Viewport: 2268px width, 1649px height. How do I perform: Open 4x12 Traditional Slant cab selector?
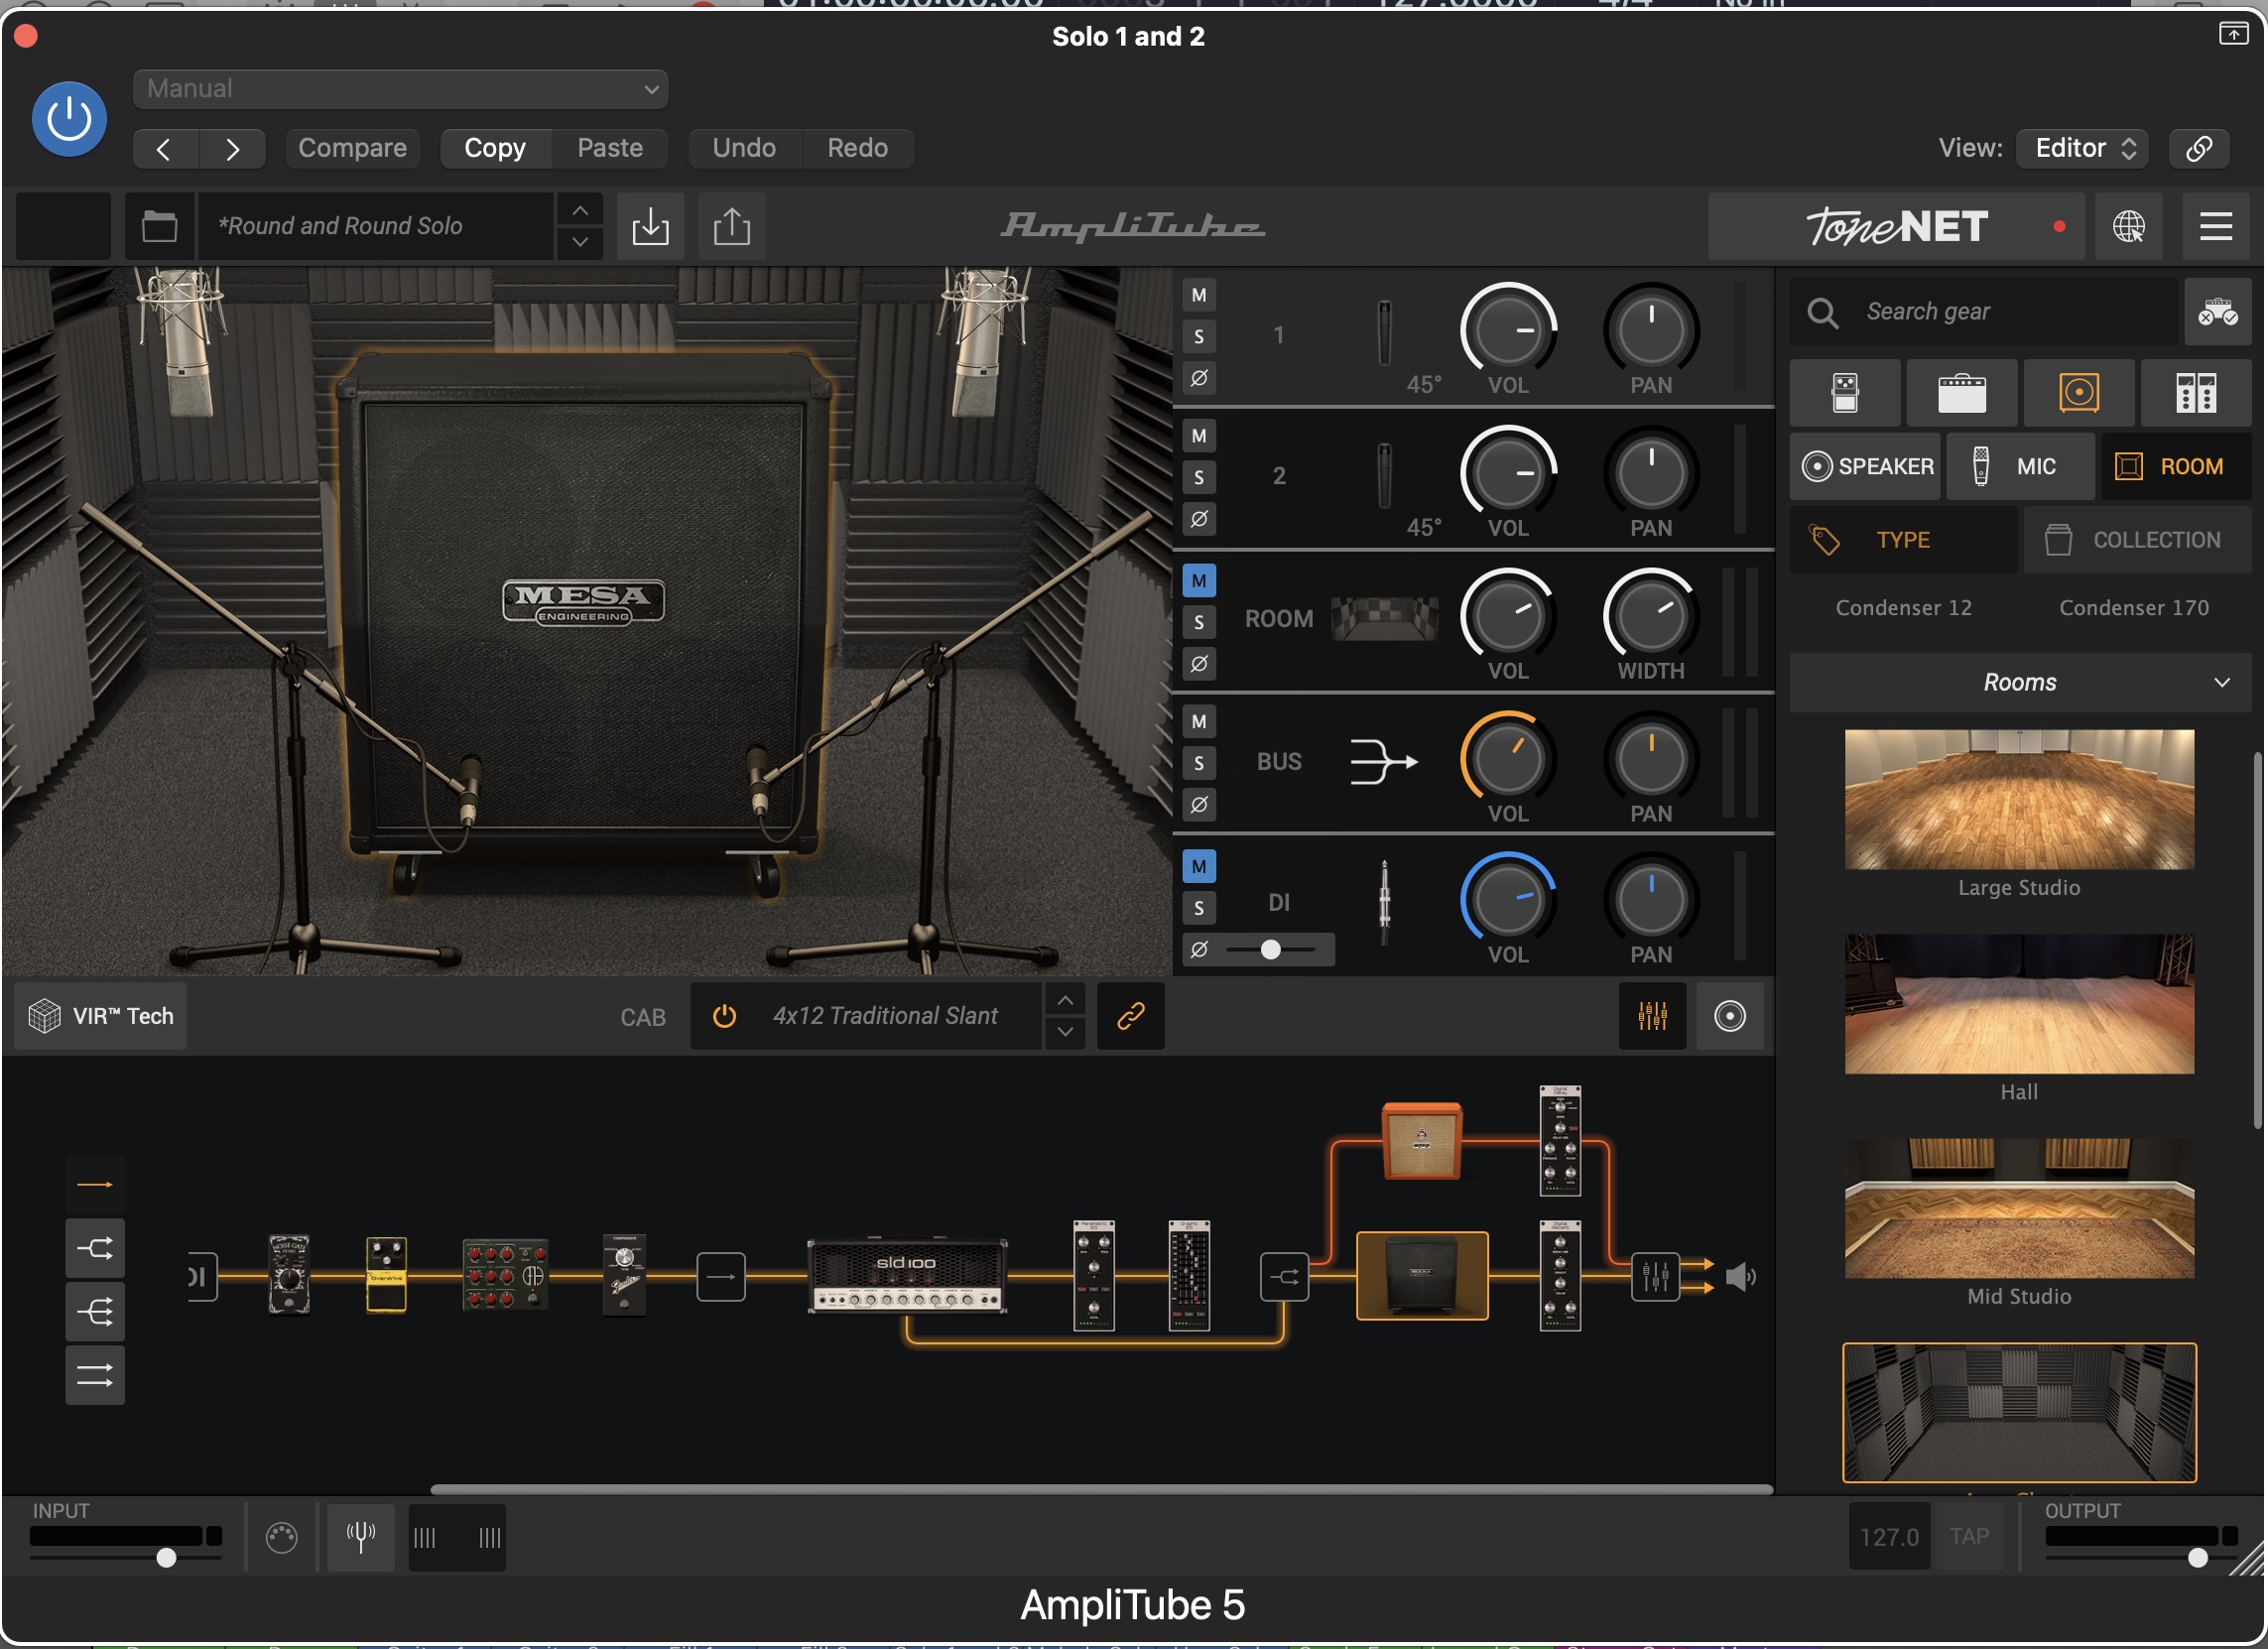[x=885, y=1016]
